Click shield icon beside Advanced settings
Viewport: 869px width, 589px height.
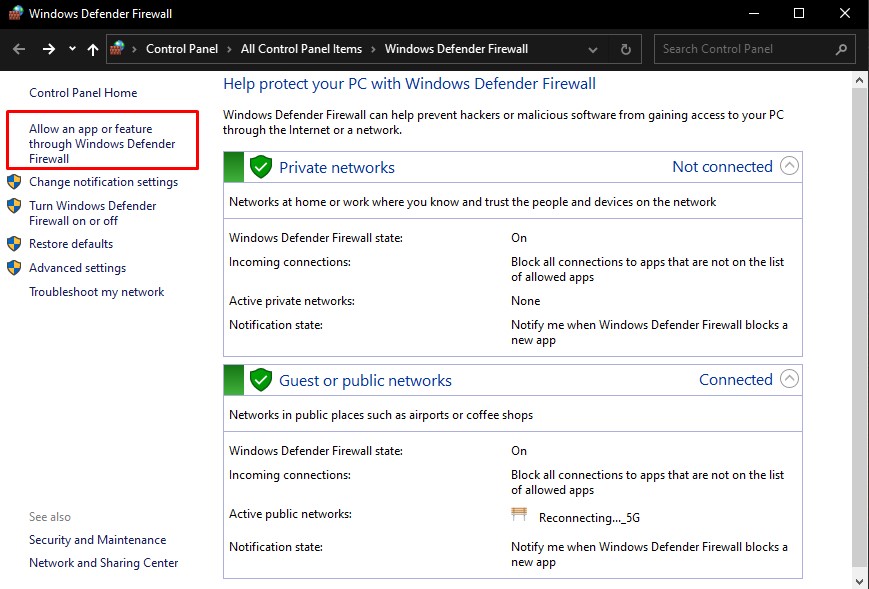click(14, 268)
